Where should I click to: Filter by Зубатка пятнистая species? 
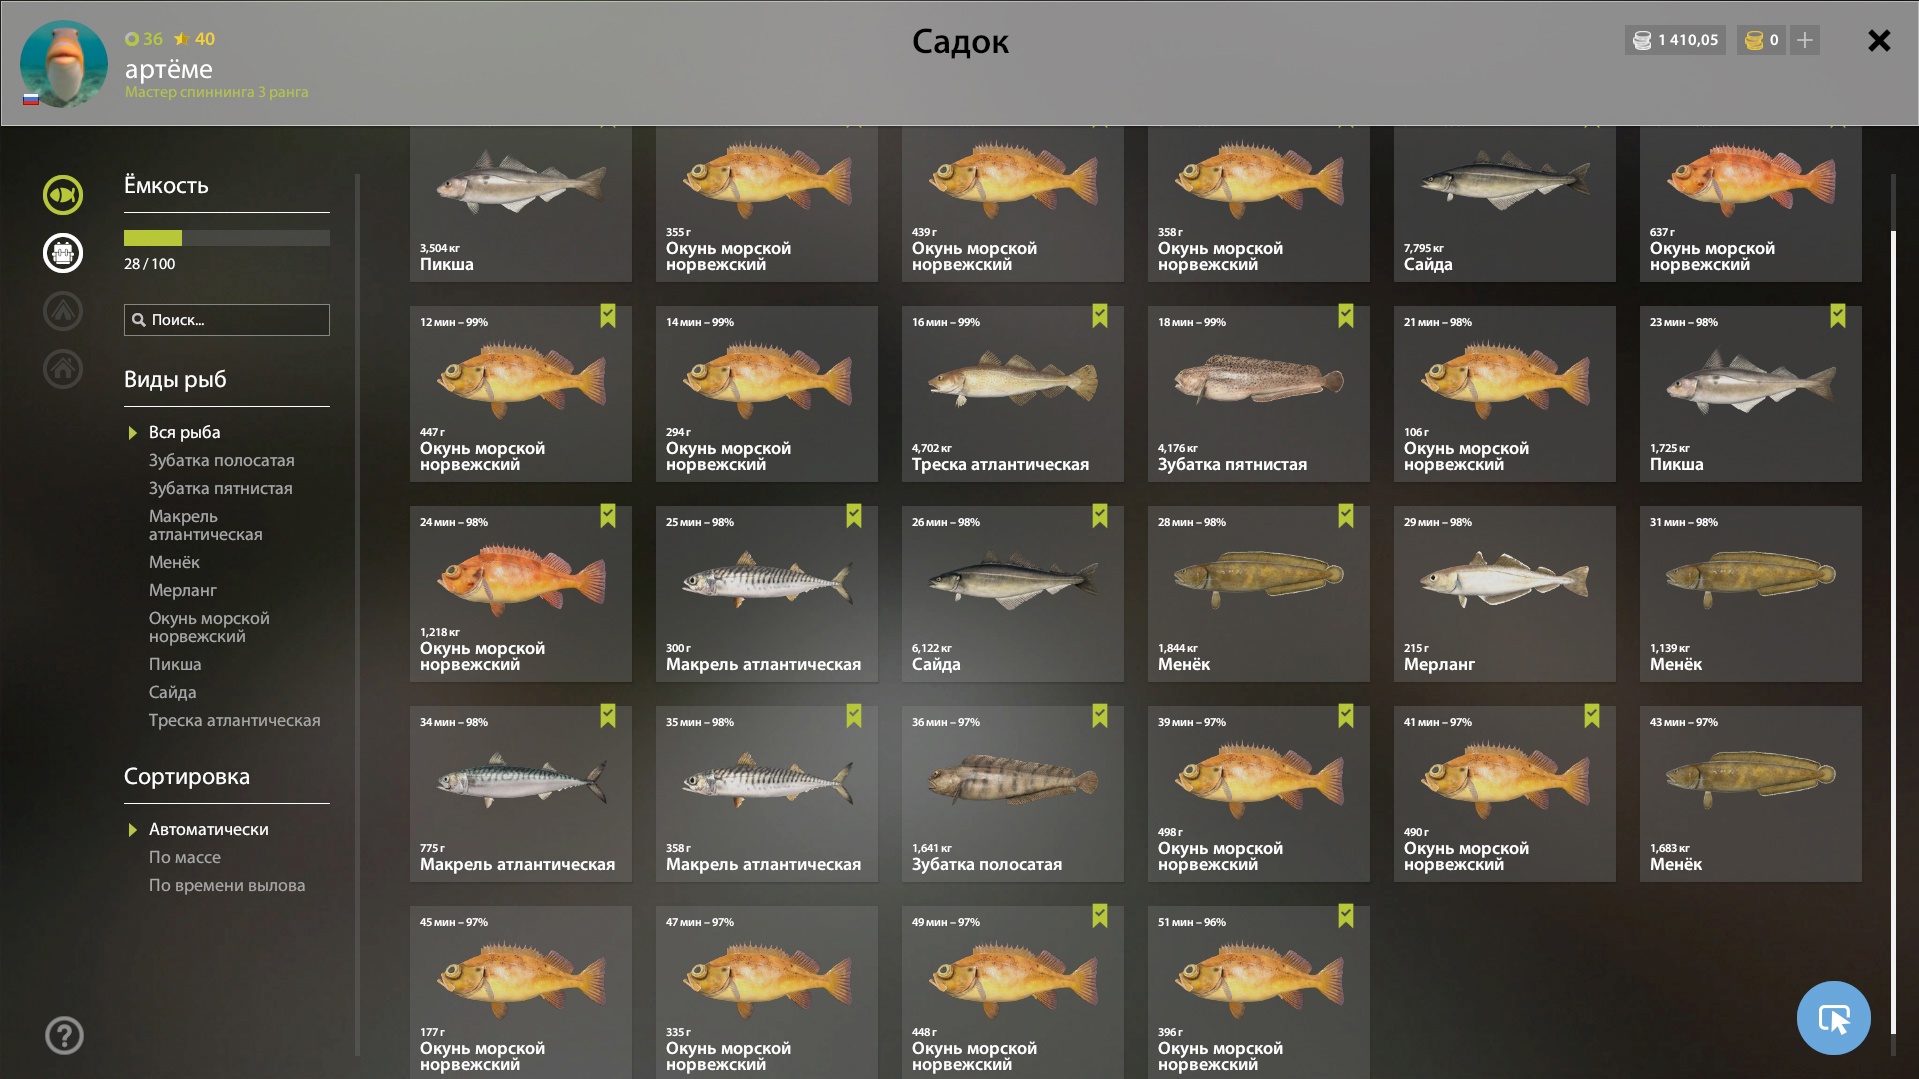[x=221, y=488]
